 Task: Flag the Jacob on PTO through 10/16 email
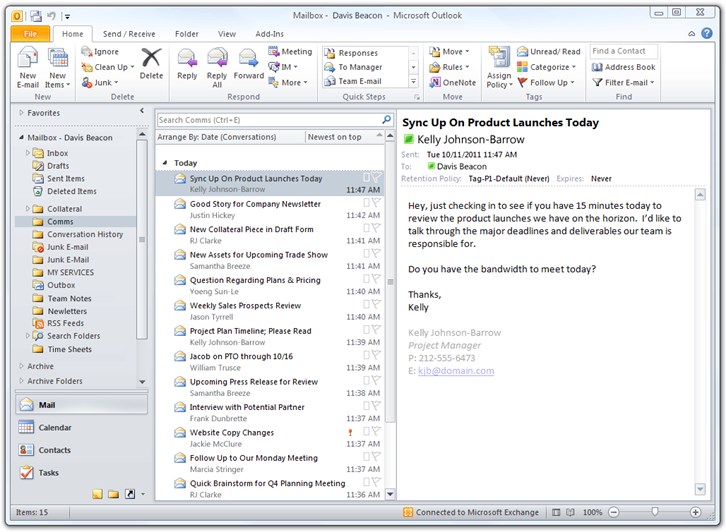tap(376, 355)
